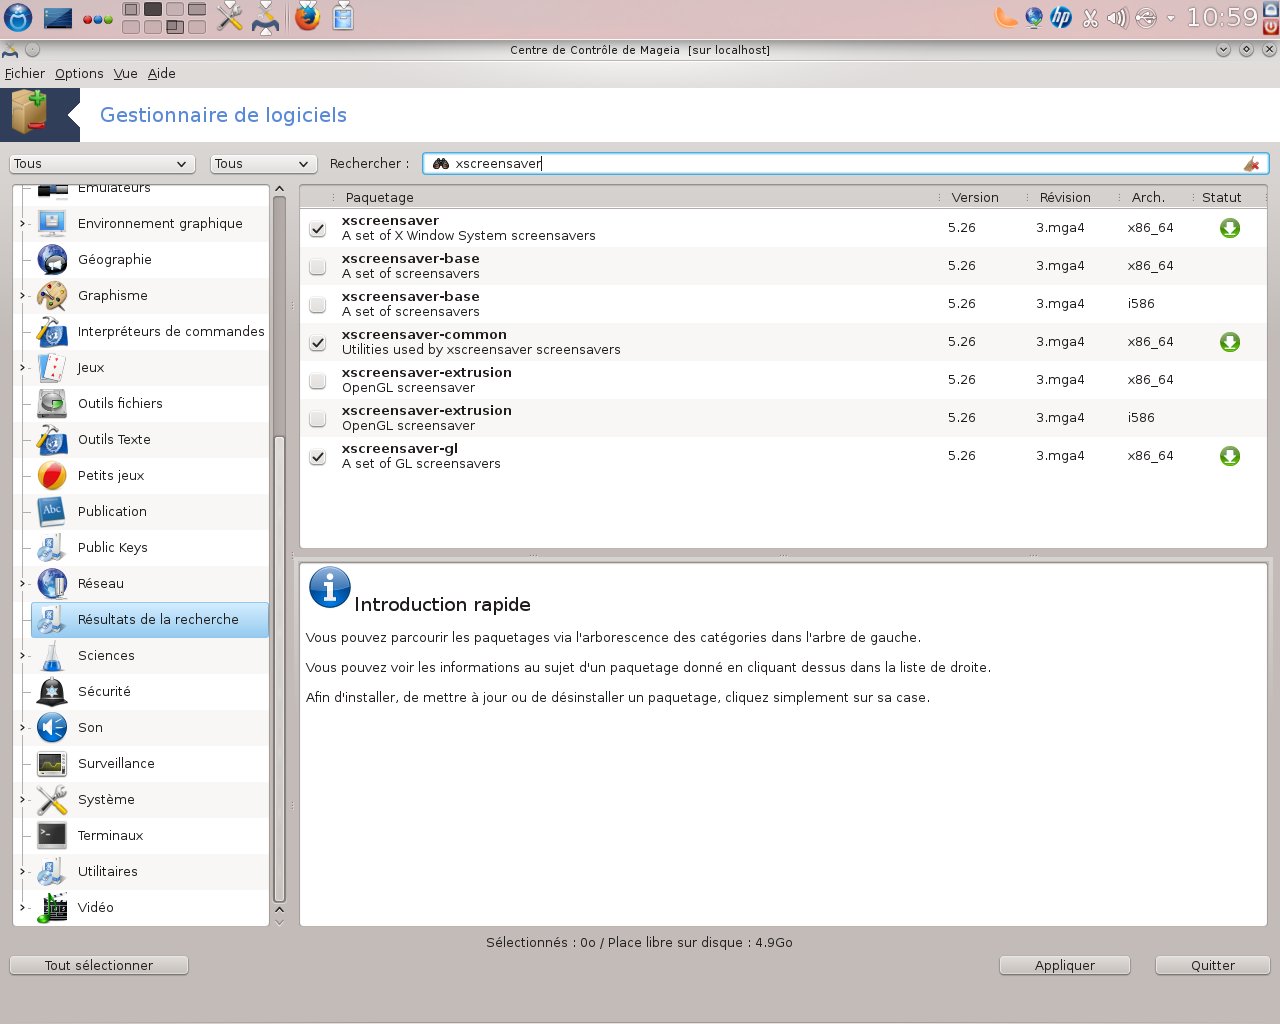Click the show desktop icon in the panel
1280x1024 pixels.
[x=58, y=17]
